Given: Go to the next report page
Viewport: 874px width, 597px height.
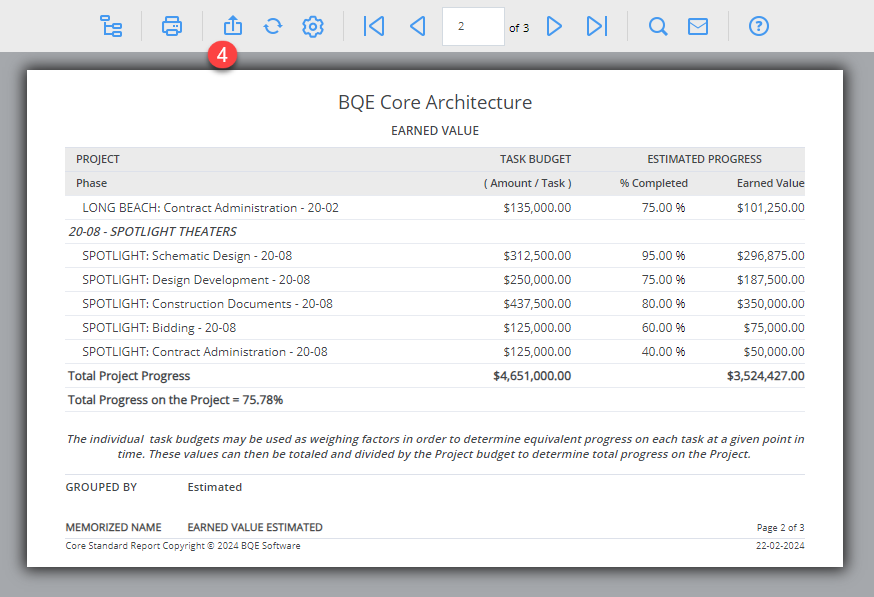Looking at the screenshot, I should click(x=554, y=26).
